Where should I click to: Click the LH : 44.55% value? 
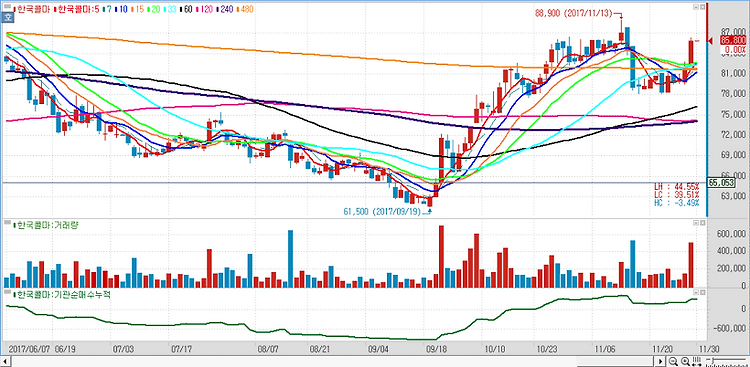676,186
